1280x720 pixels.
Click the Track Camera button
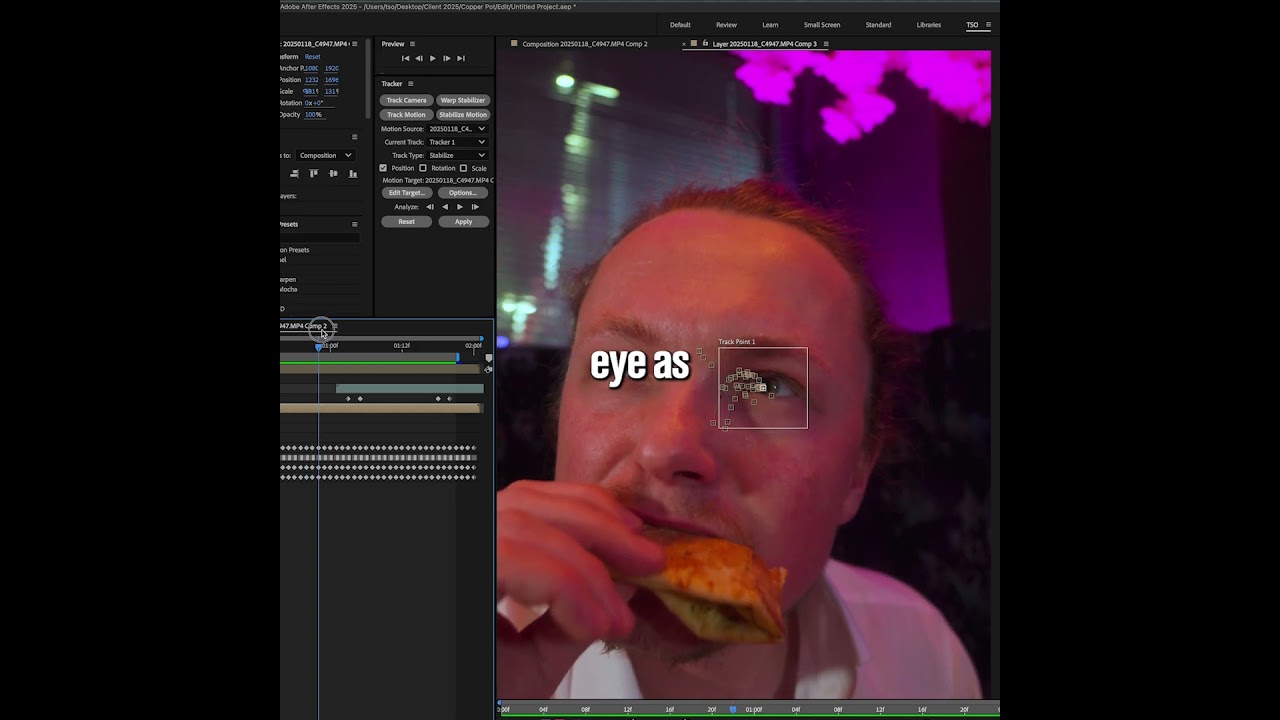pos(406,100)
